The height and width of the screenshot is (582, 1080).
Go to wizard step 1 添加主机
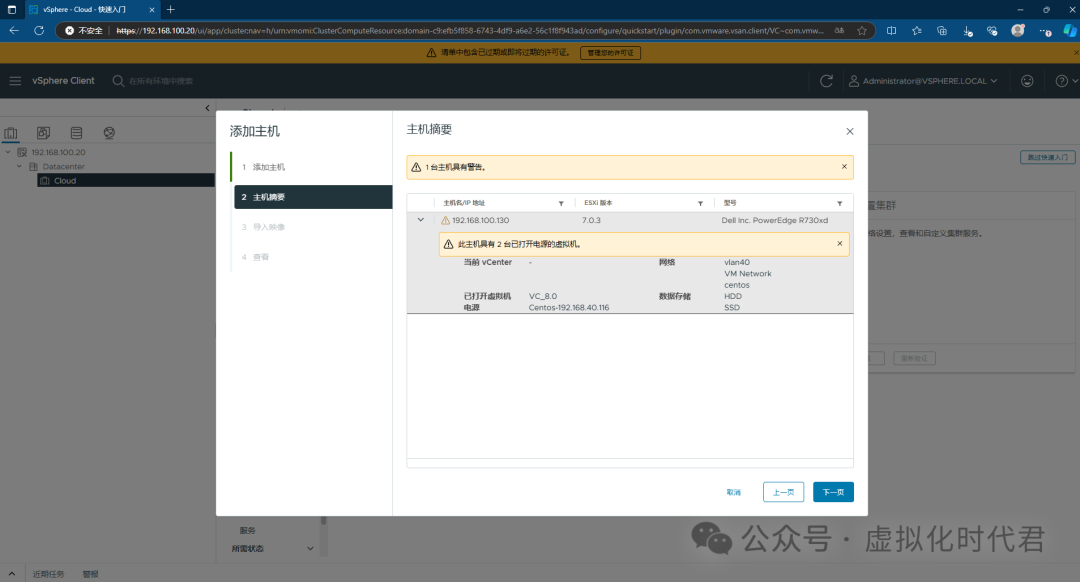[x=311, y=167]
